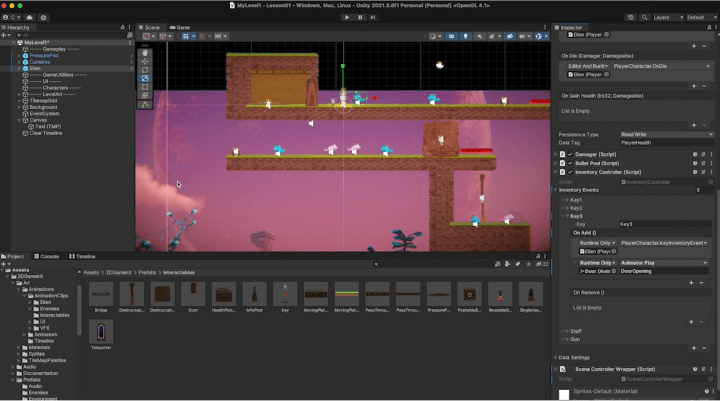Open the Timeline tab
Screen dimensions: 720x401
84,256
